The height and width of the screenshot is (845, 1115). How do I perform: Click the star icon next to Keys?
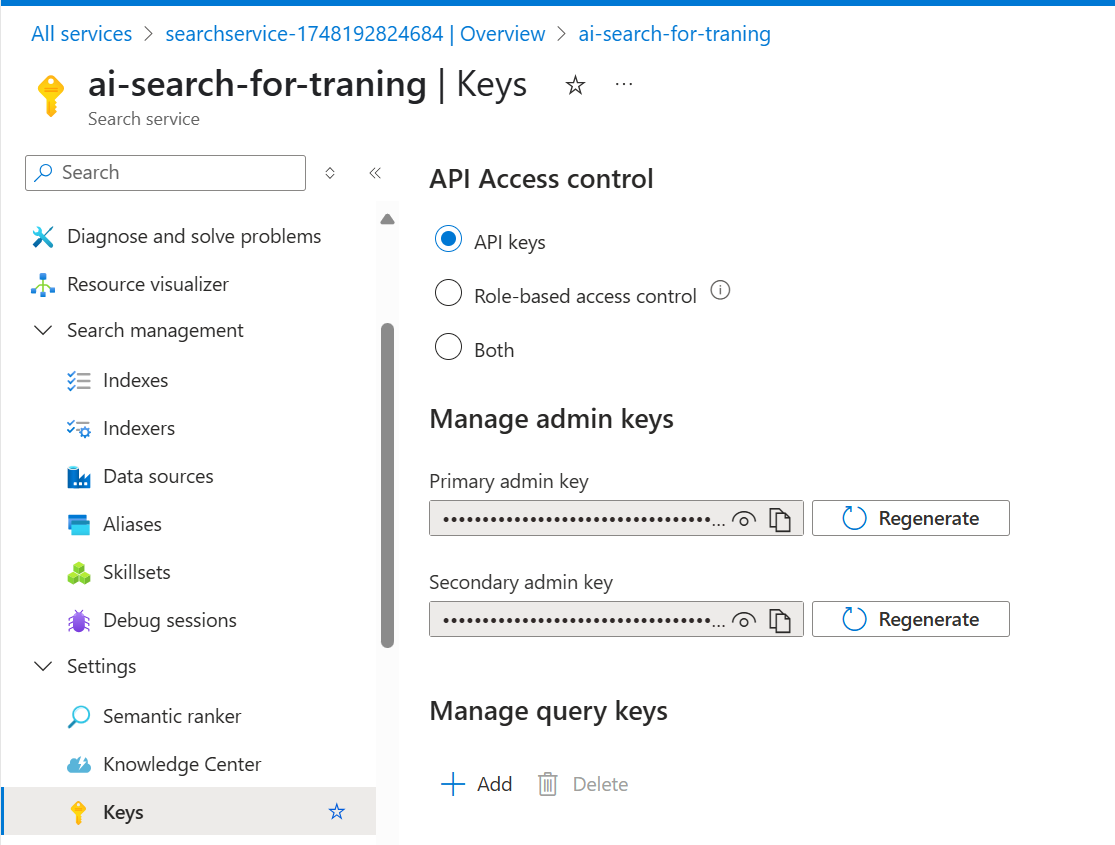pyautogui.click(x=337, y=812)
